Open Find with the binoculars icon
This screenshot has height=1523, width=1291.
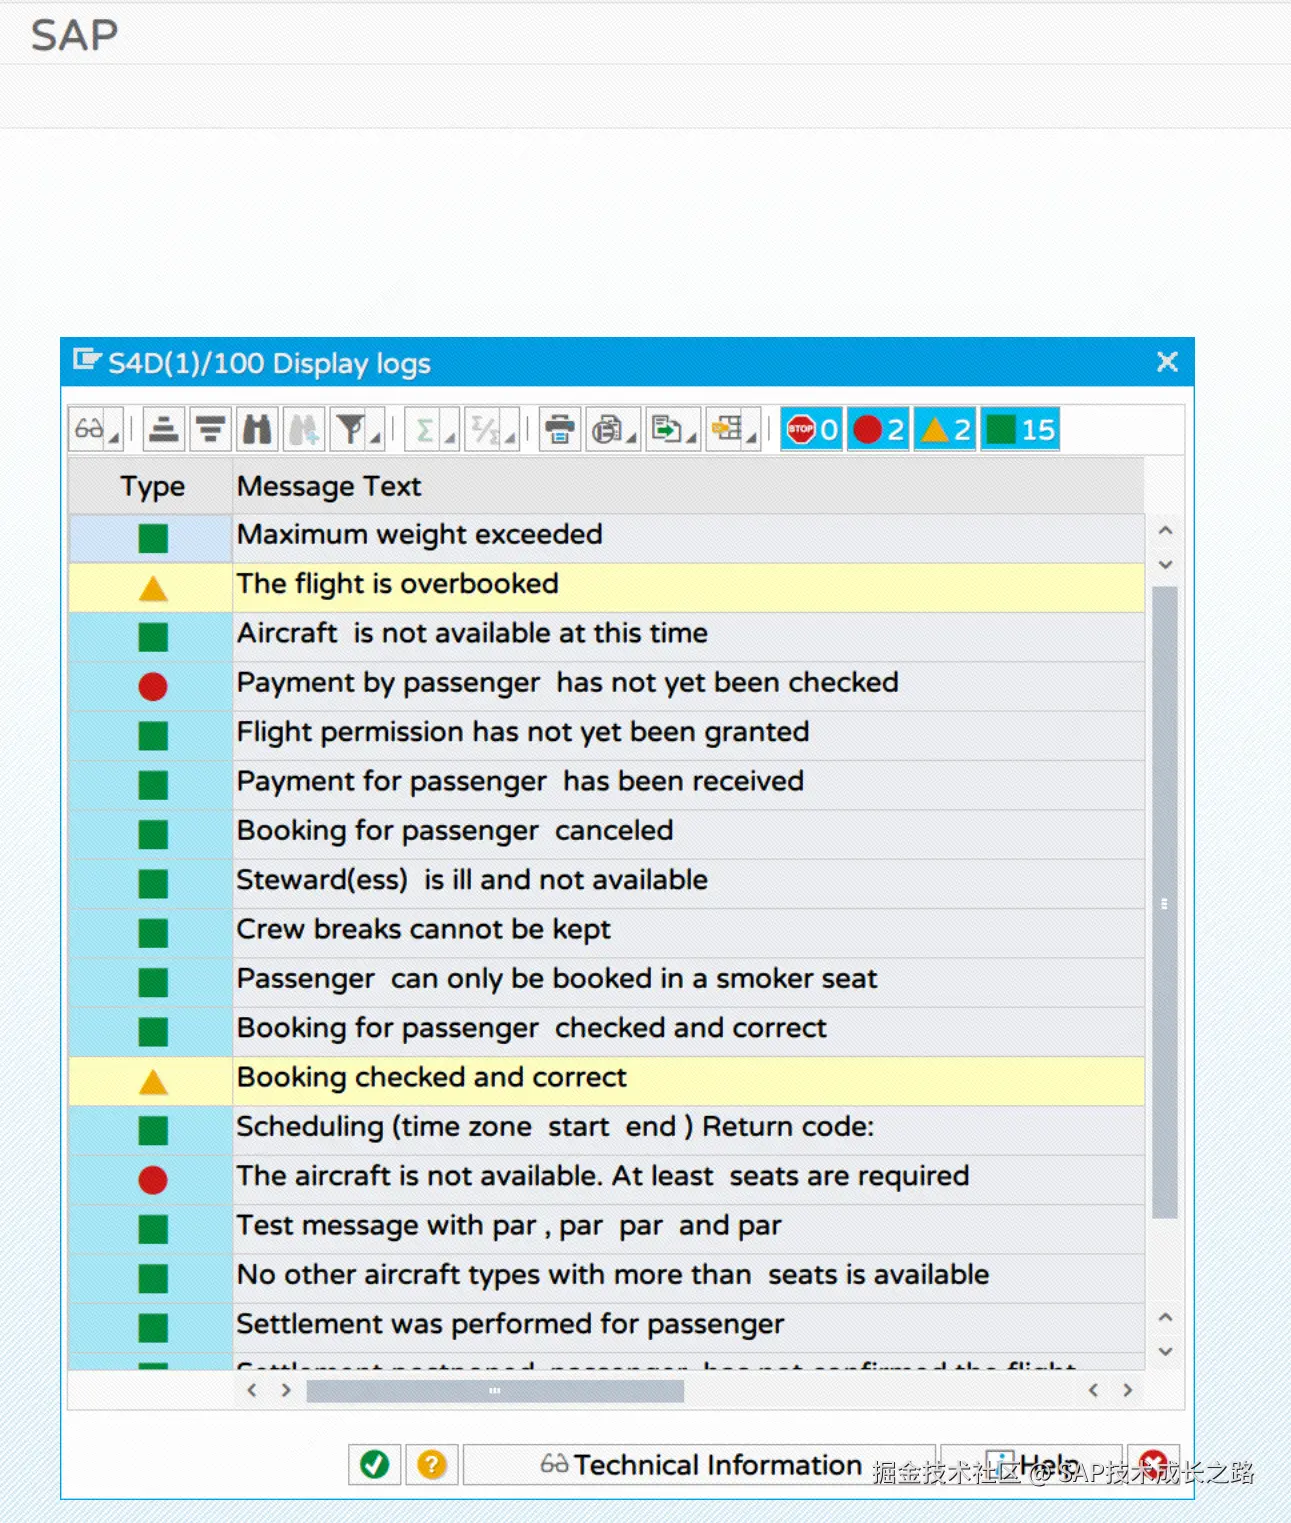pos(257,430)
